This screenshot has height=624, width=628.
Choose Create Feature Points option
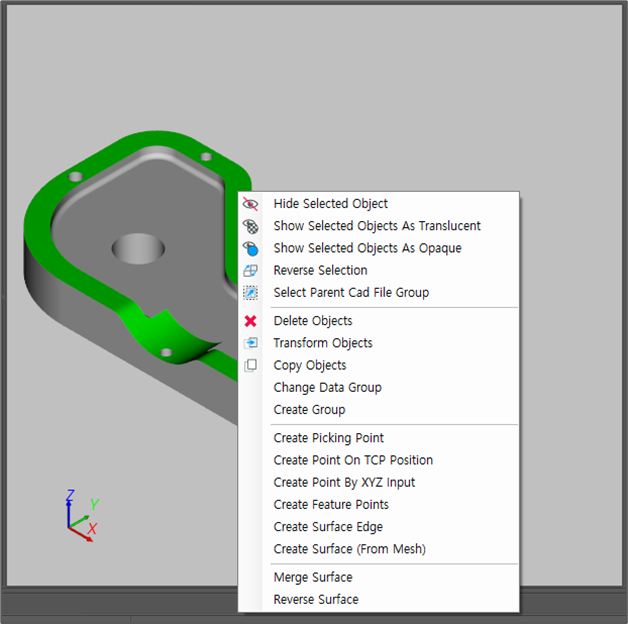coord(331,504)
